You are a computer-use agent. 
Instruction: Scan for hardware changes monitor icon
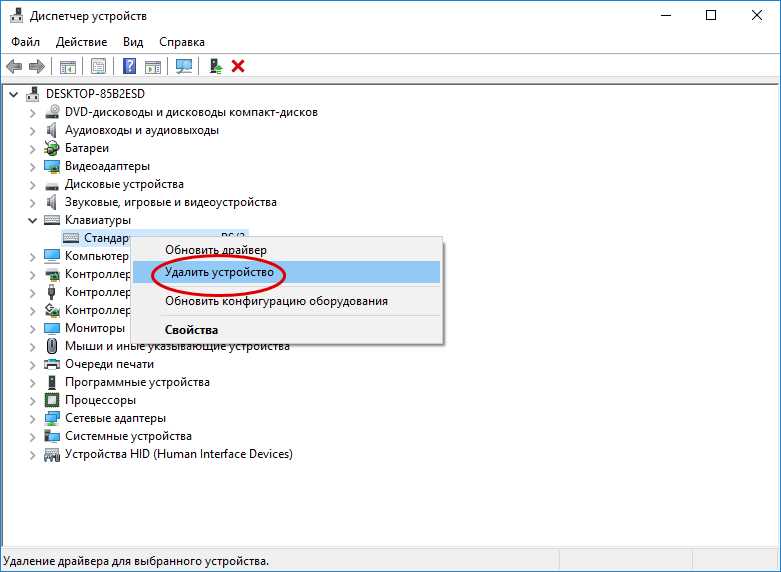pyautogui.click(x=184, y=66)
